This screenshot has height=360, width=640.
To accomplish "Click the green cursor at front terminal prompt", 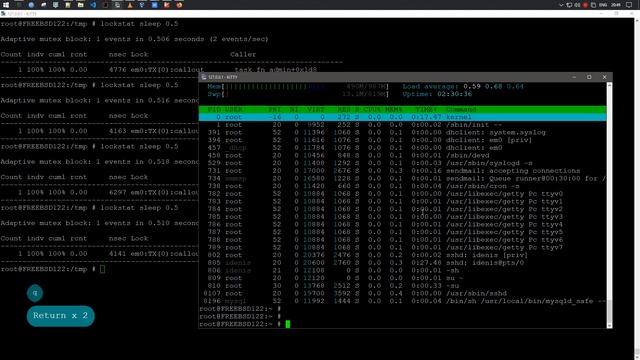I will [288, 324].
